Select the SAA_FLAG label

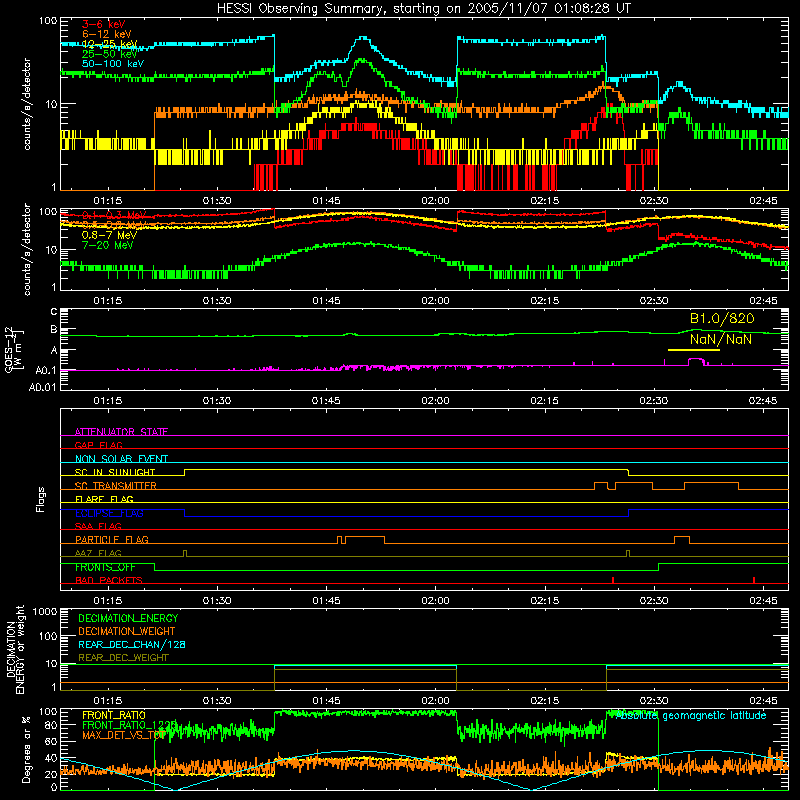point(98,526)
